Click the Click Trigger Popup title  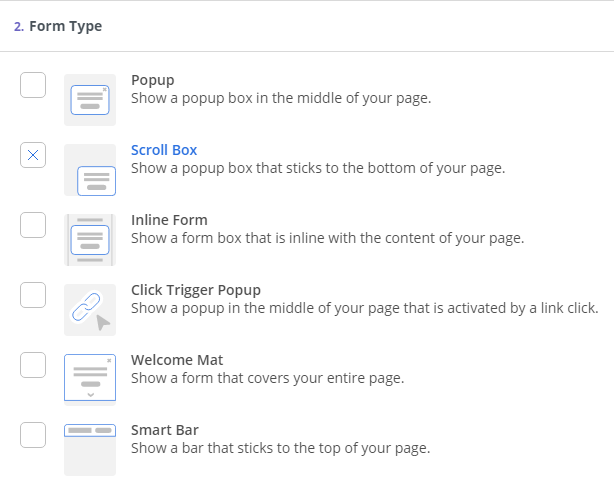[x=196, y=290]
